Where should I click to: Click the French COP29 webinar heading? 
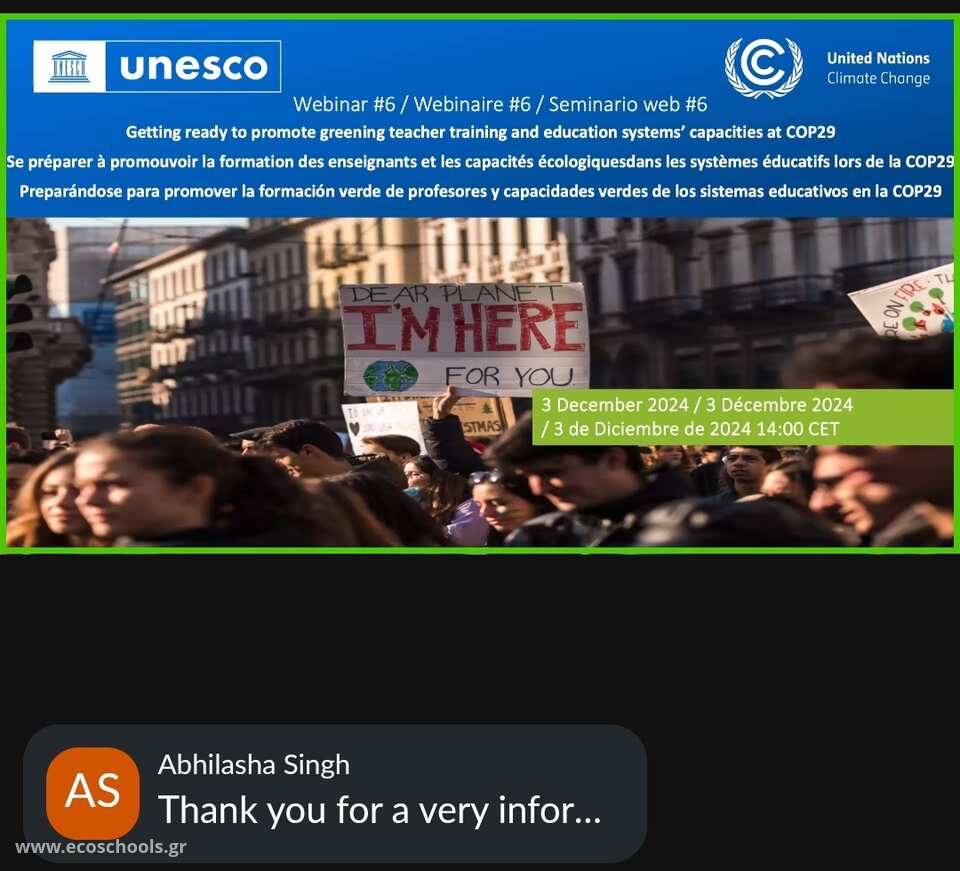tap(481, 162)
